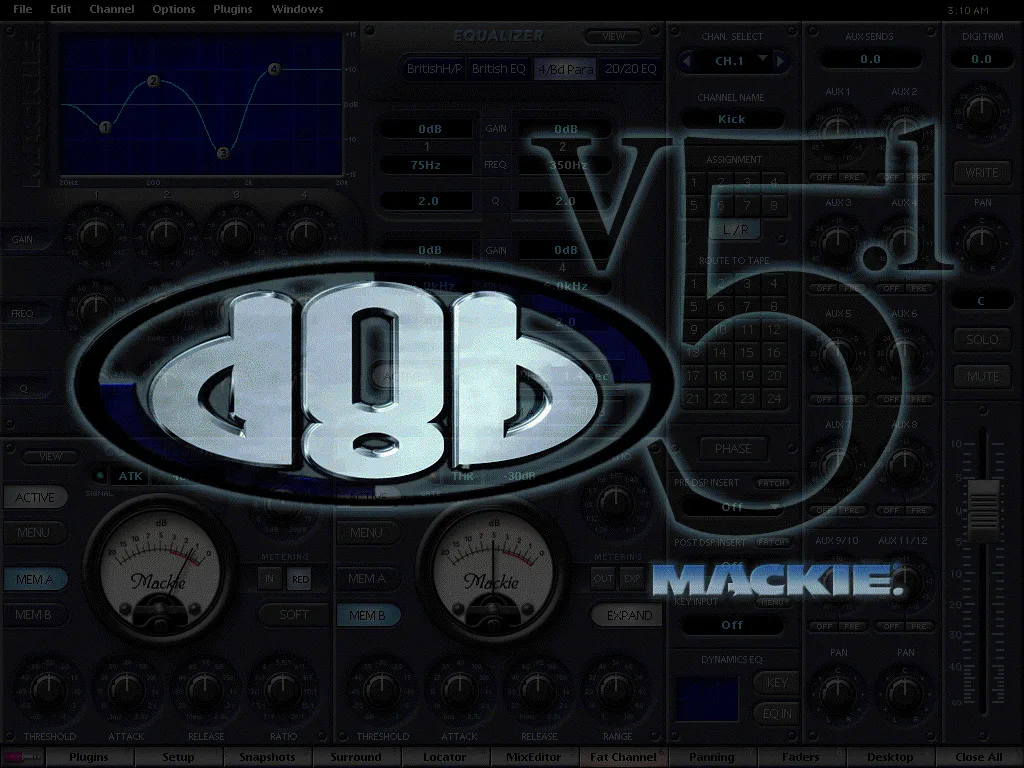The image size is (1024, 768).
Task: Toggle the compressor ACTIVE button
Action: (x=35, y=498)
